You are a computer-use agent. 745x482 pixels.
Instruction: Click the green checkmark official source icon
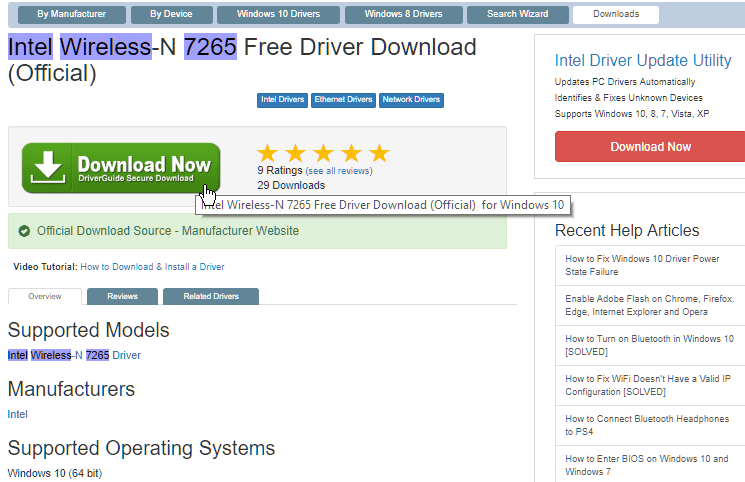[24, 231]
